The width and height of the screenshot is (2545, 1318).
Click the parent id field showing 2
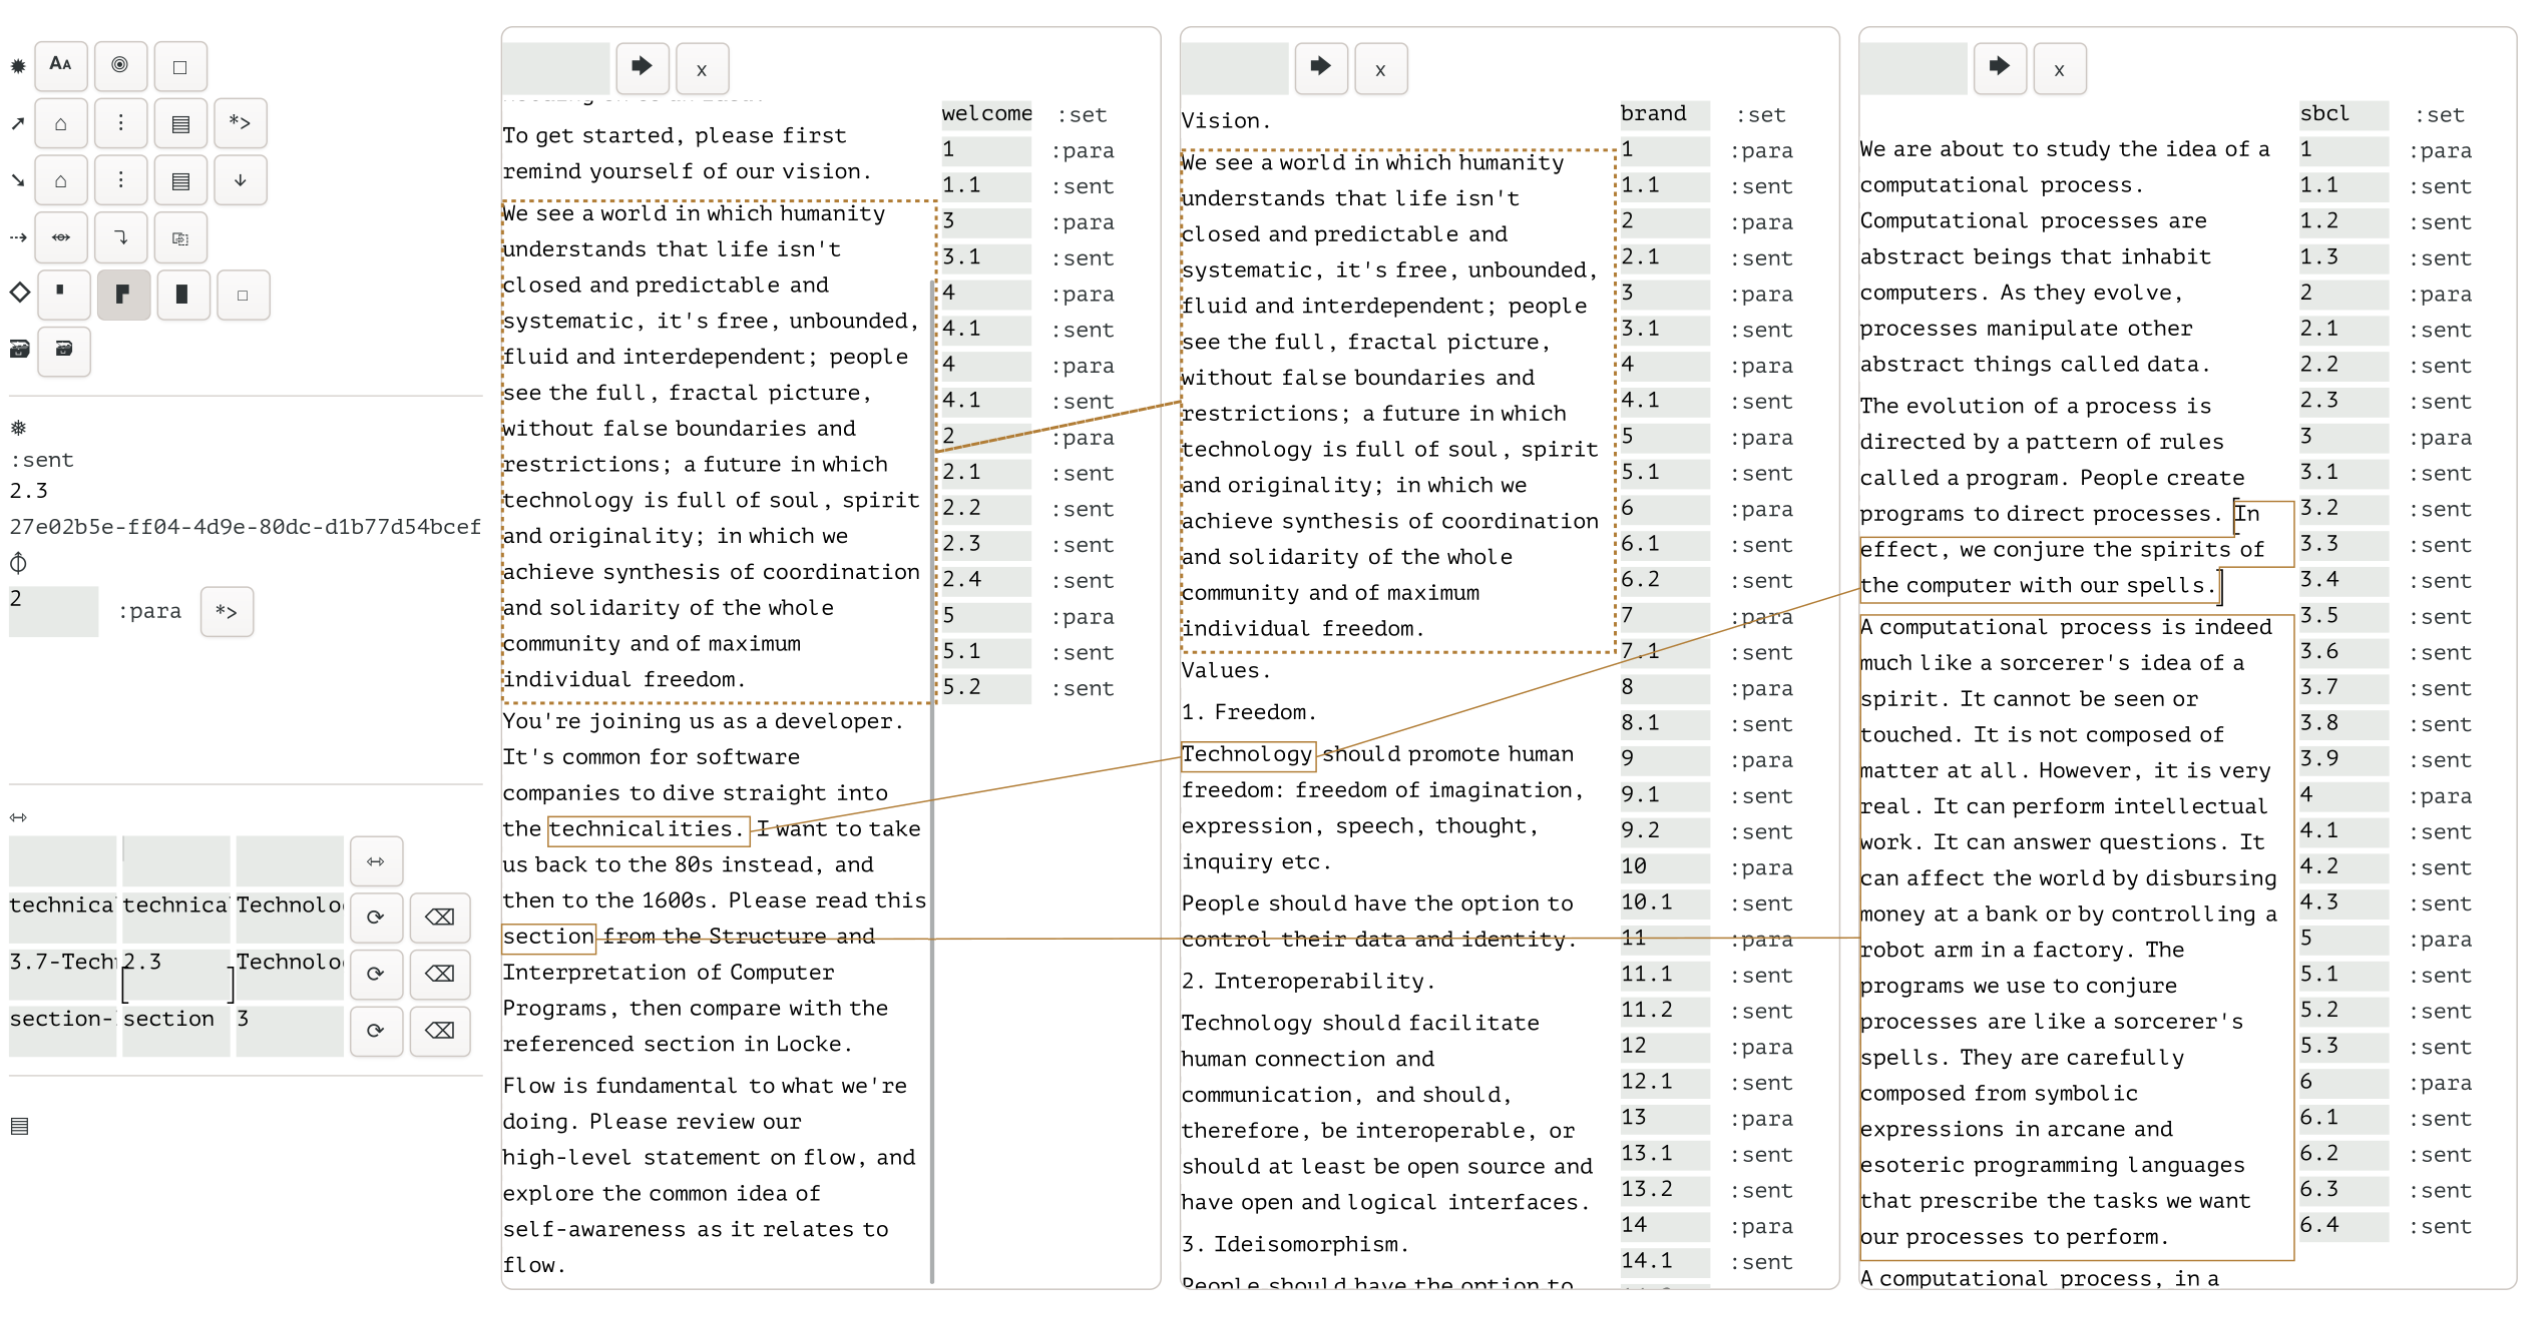[54, 612]
